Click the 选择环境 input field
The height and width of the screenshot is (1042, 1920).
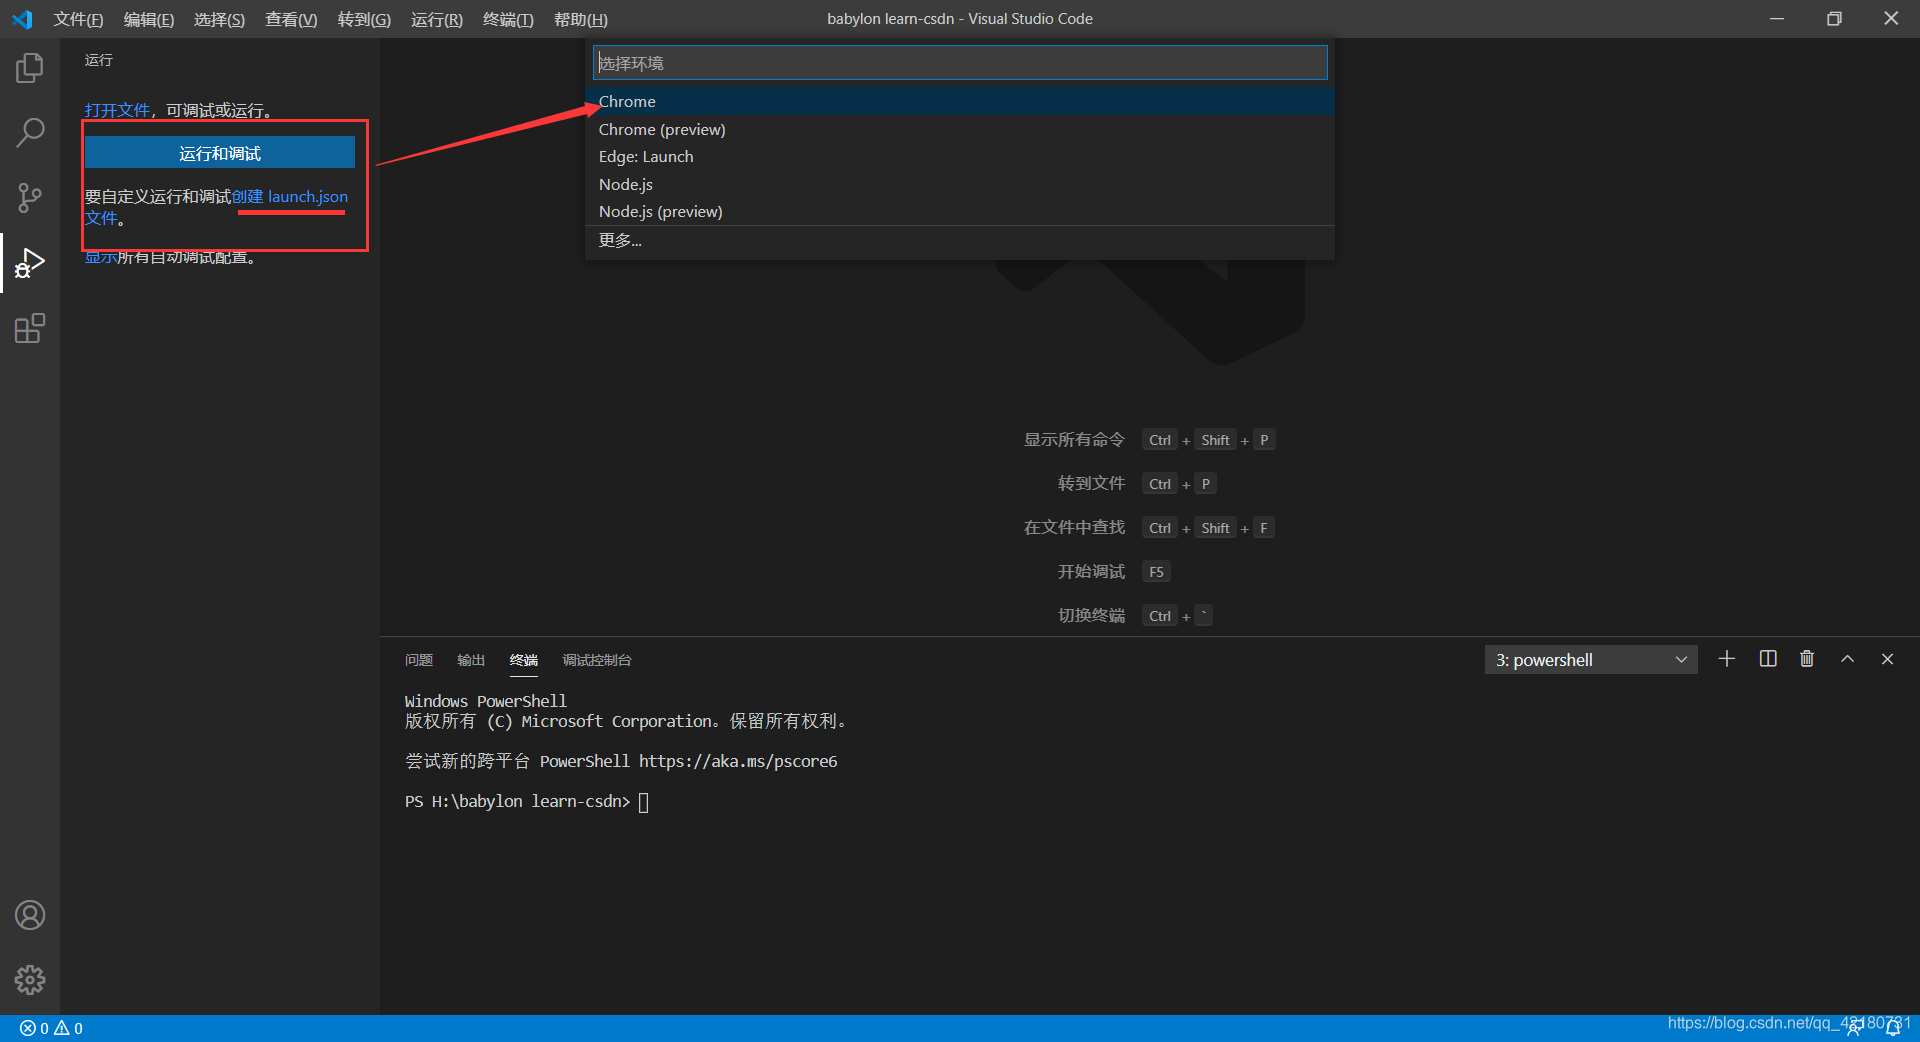pyautogui.click(x=960, y=63)
